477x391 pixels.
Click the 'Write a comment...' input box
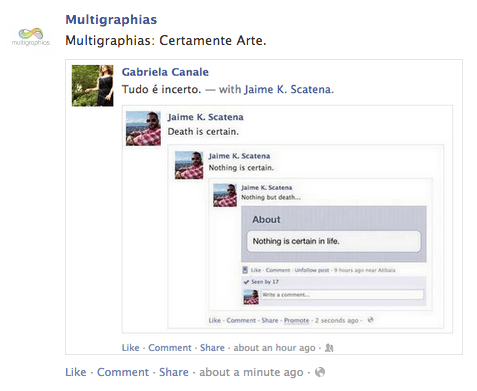(x=342, y=295)
